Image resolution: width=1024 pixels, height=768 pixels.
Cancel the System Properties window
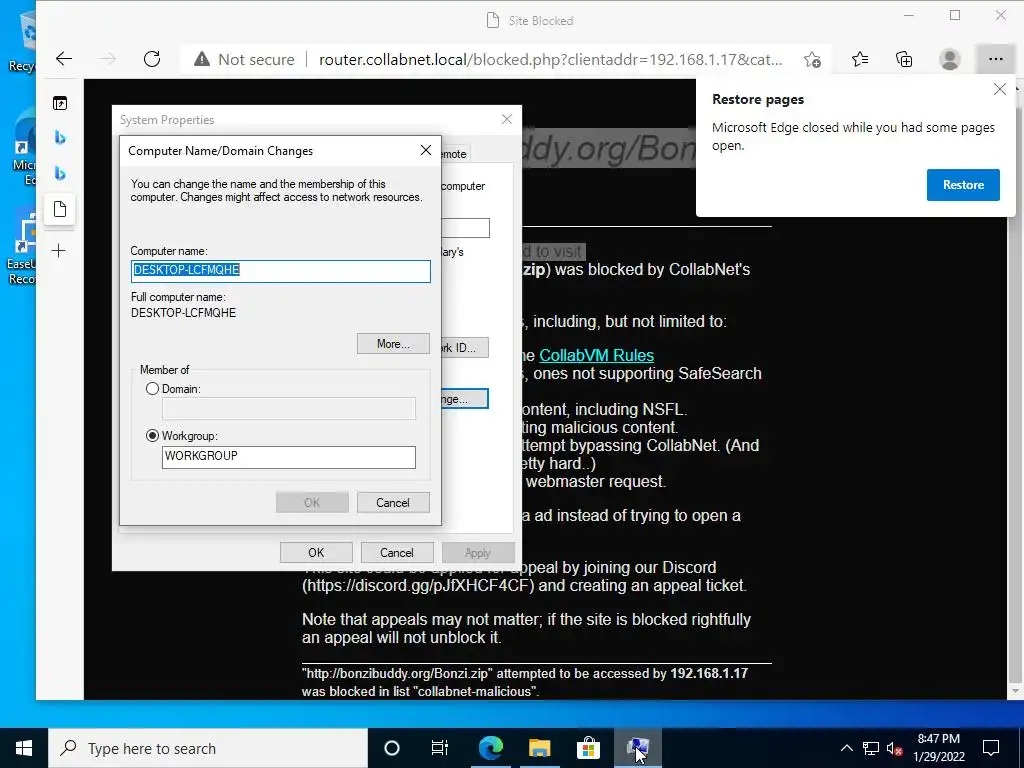pyautogui.click(x=396, y=552)
